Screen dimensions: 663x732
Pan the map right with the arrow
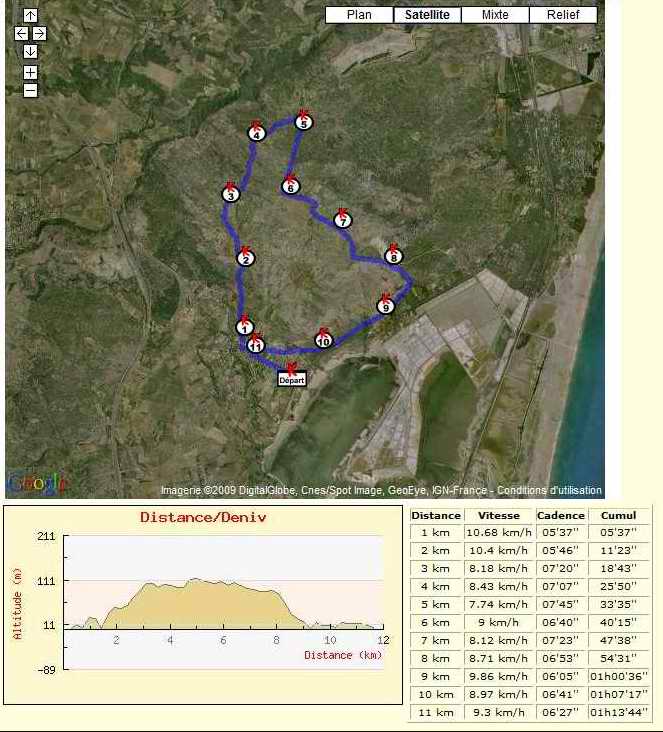[x=40, y=34]
